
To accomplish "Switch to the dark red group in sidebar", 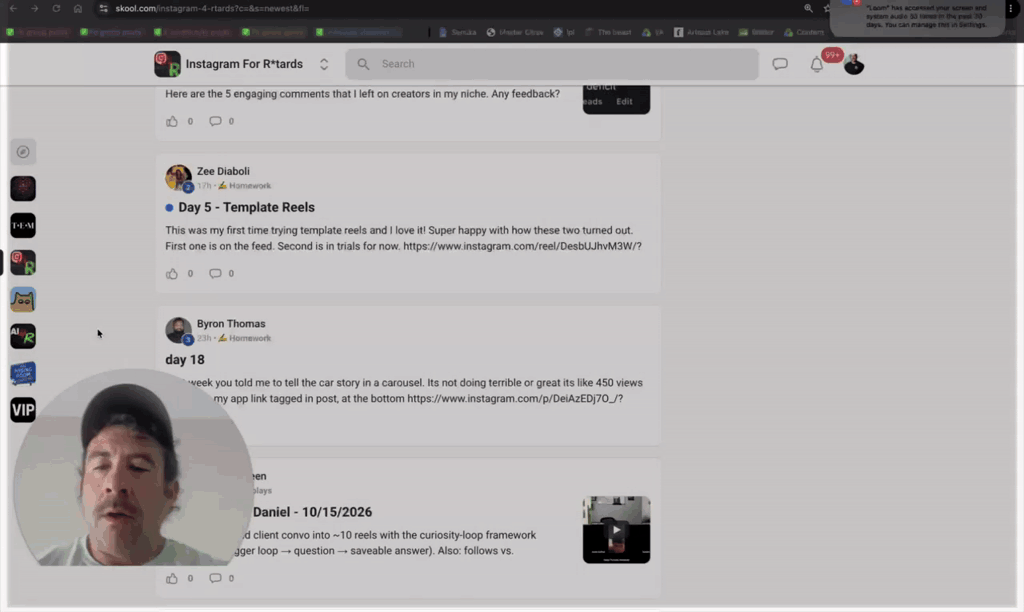I will (23, 189).
